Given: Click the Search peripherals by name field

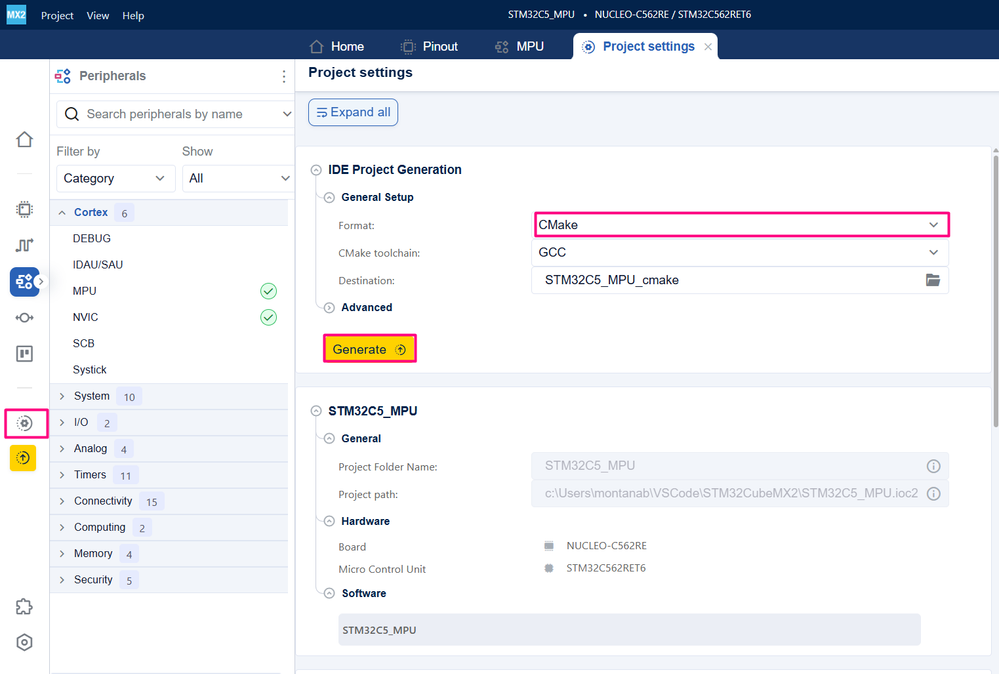Looking at the screenshot, I should [175, 114].
